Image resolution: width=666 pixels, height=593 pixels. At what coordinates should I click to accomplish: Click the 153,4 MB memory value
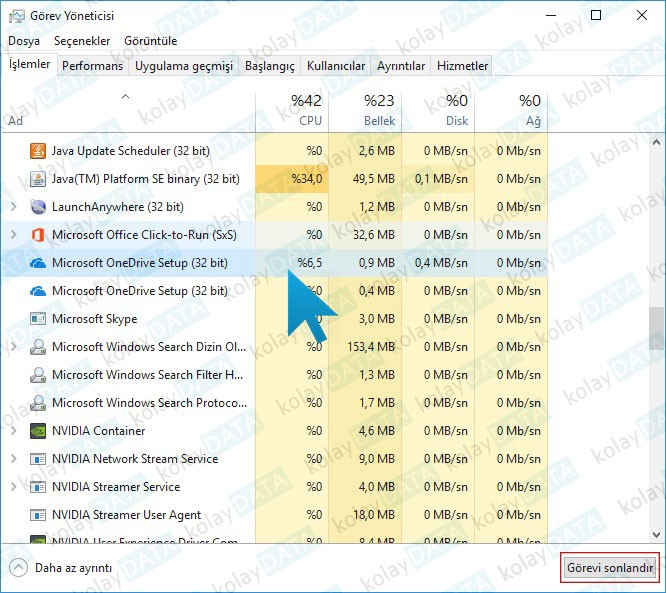pos(371,347)
